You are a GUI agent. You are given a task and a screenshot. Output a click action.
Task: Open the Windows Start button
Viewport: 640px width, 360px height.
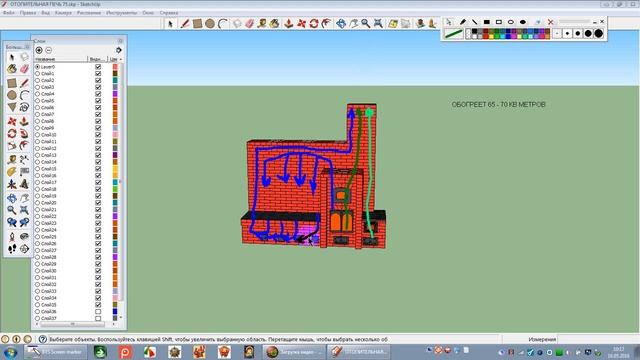click(10, 352)
